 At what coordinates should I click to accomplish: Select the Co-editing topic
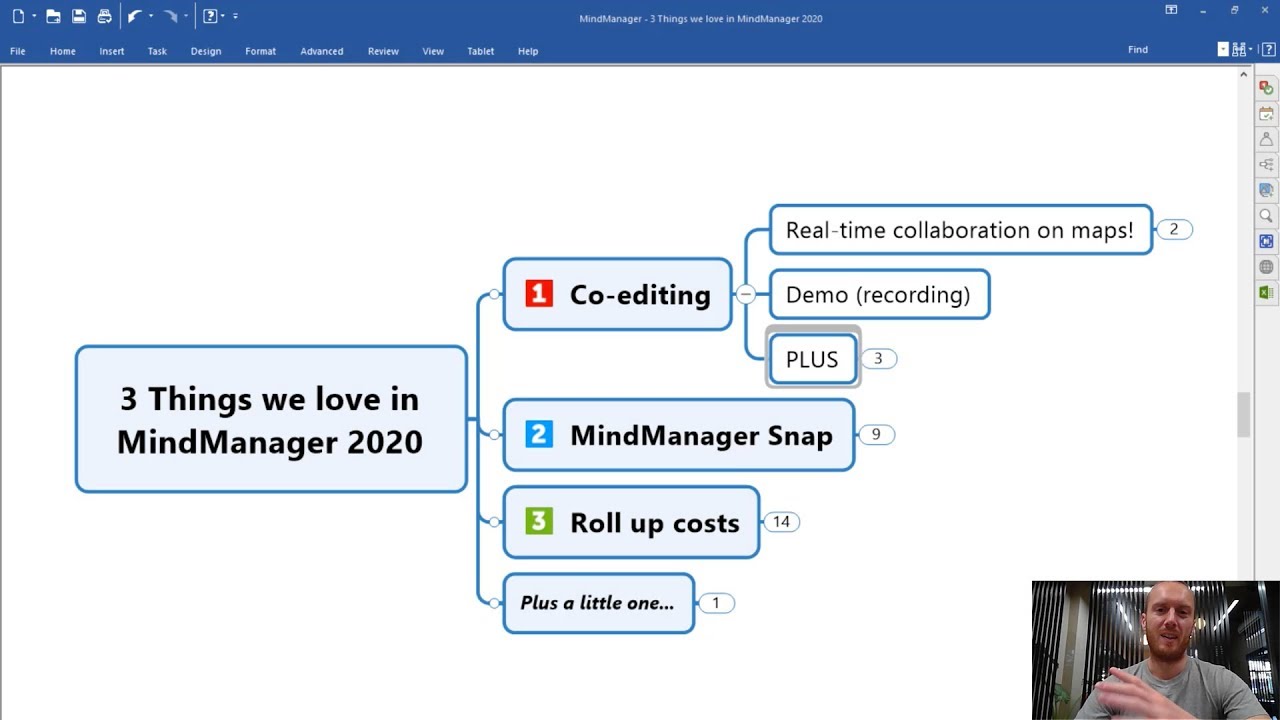coord(618,294)
